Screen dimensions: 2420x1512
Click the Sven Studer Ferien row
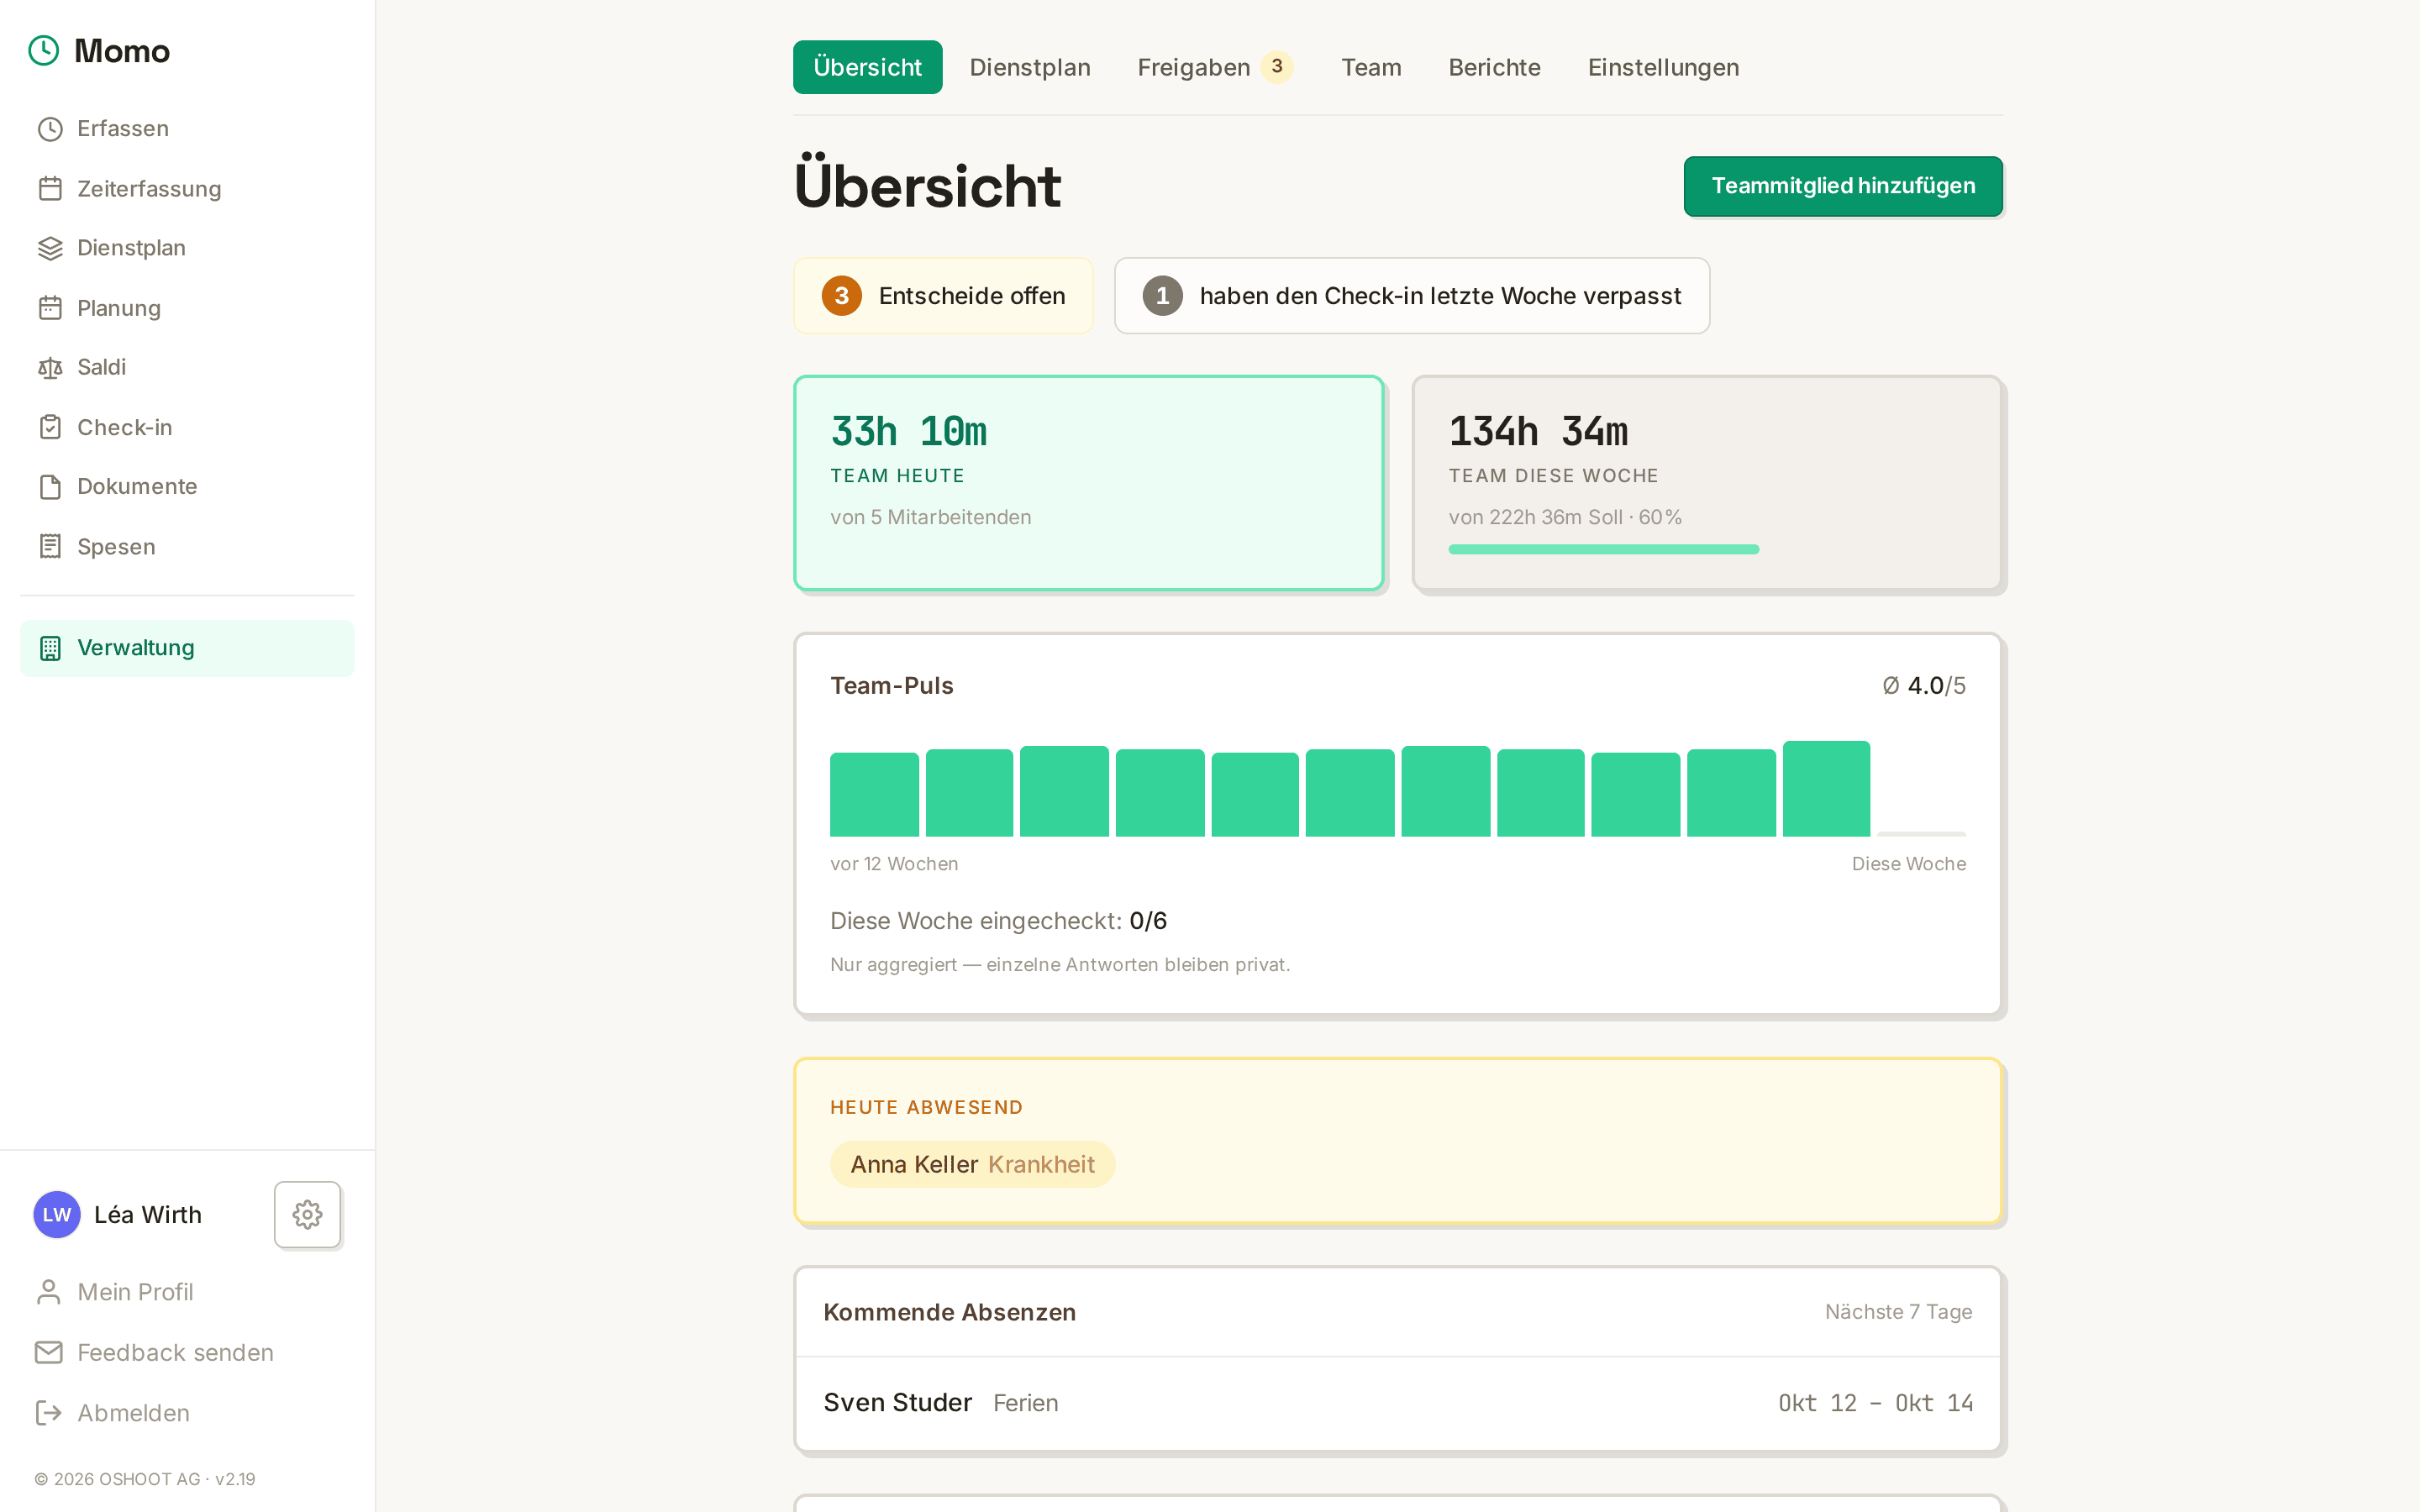click(1398, 1403)
